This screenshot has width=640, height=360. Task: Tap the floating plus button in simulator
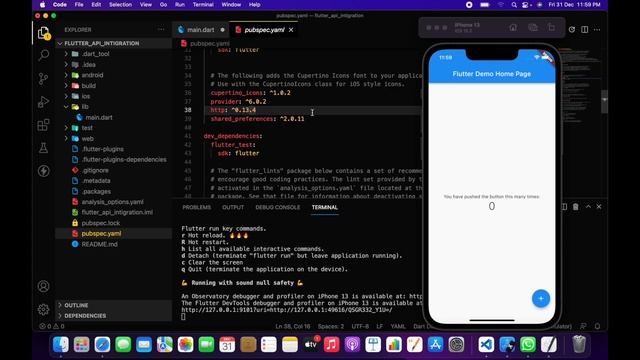tap(541, 298)
